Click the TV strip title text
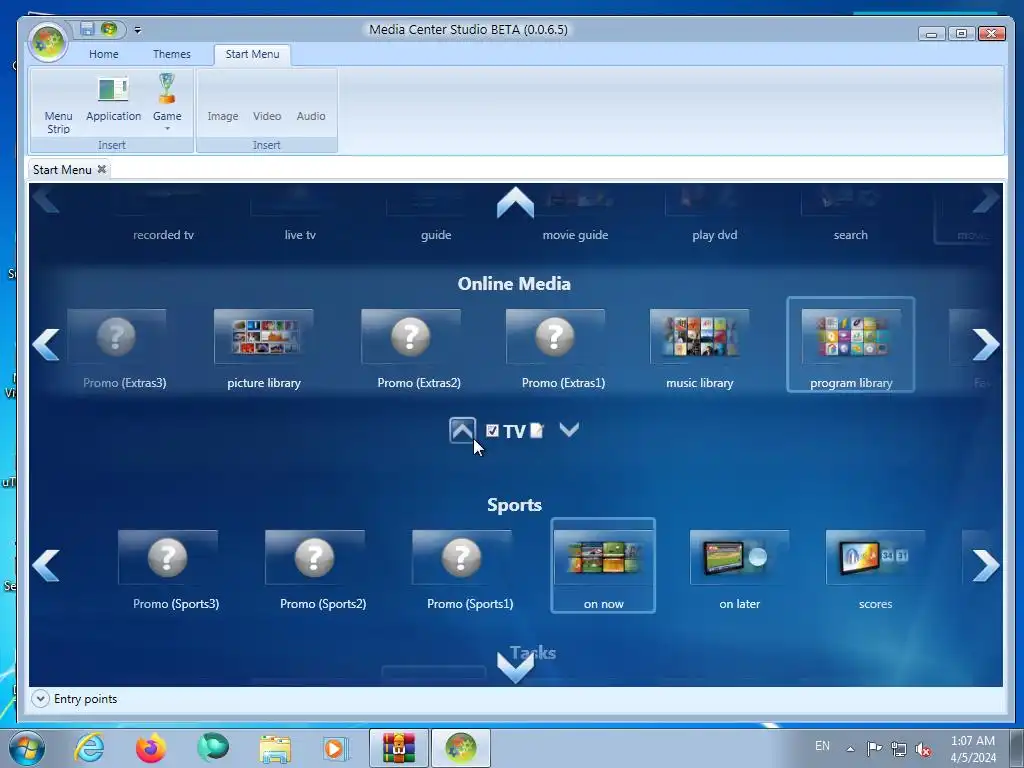Screen dimensions: 1024x768 [514, 432]
